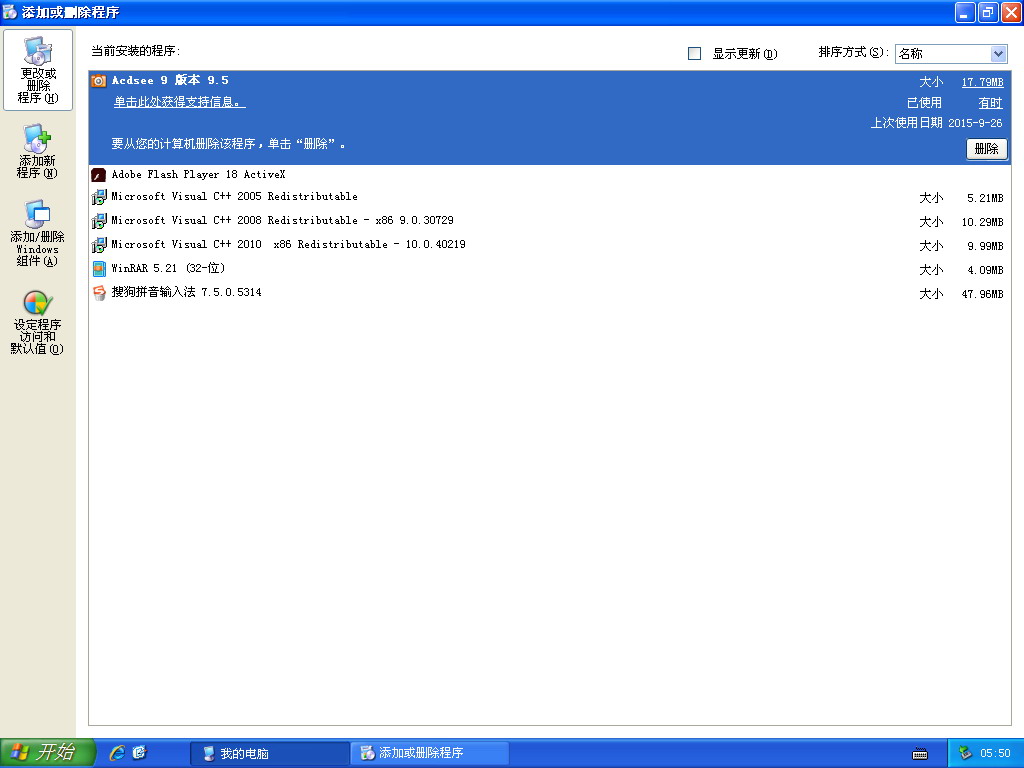This screenshot has width=1024, height=768.
Task: Click the Visual C++ 2008 installer icon
Action: [x=99, y=221]
